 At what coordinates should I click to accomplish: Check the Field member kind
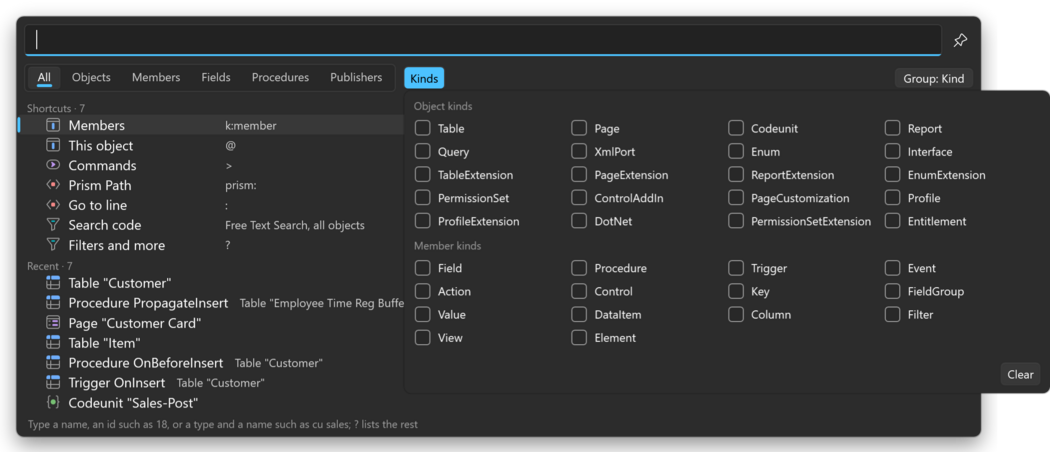point(423,268)
